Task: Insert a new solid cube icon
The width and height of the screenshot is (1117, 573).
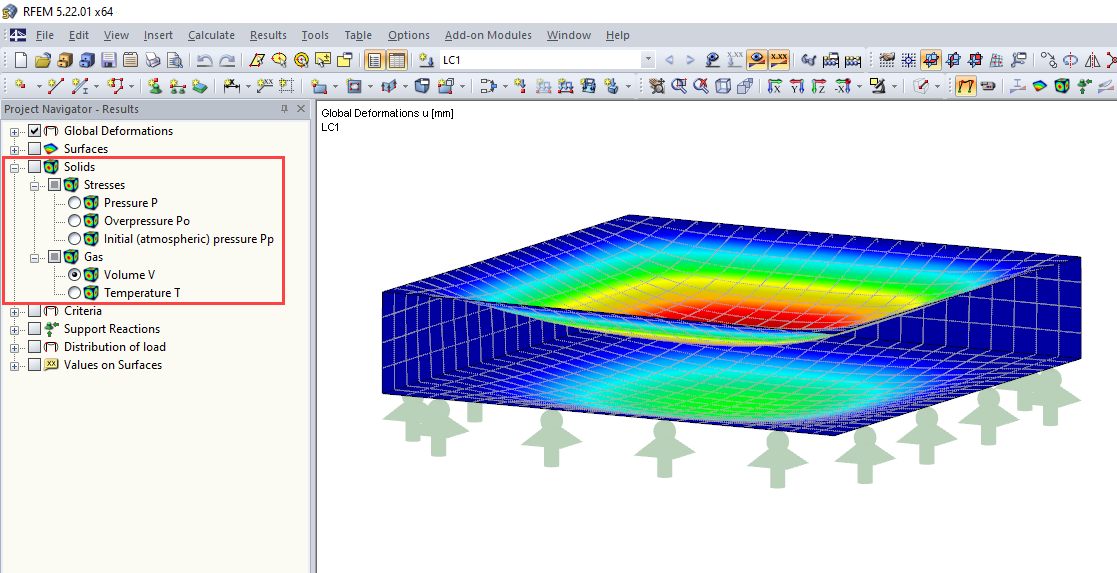Action: tap(422, 86)
